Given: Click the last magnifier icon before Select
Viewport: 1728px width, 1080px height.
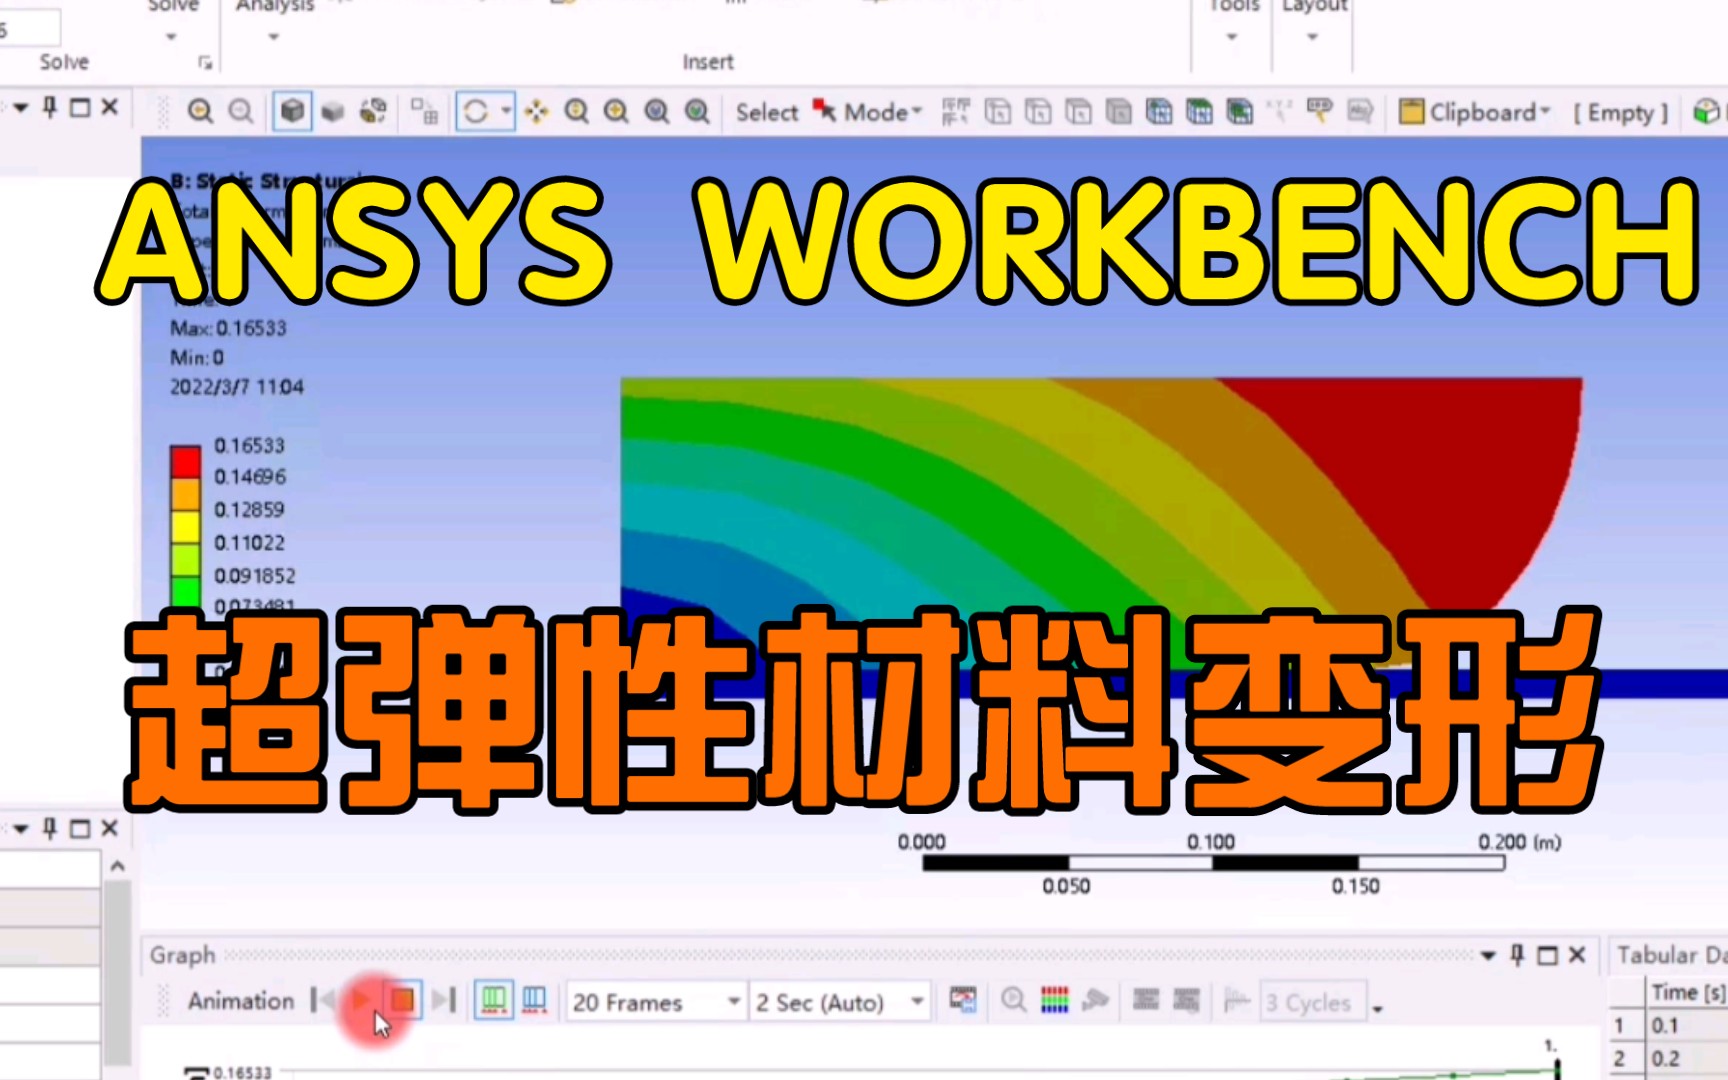Looking at the screenshot, I should click(x=697, y=111).
